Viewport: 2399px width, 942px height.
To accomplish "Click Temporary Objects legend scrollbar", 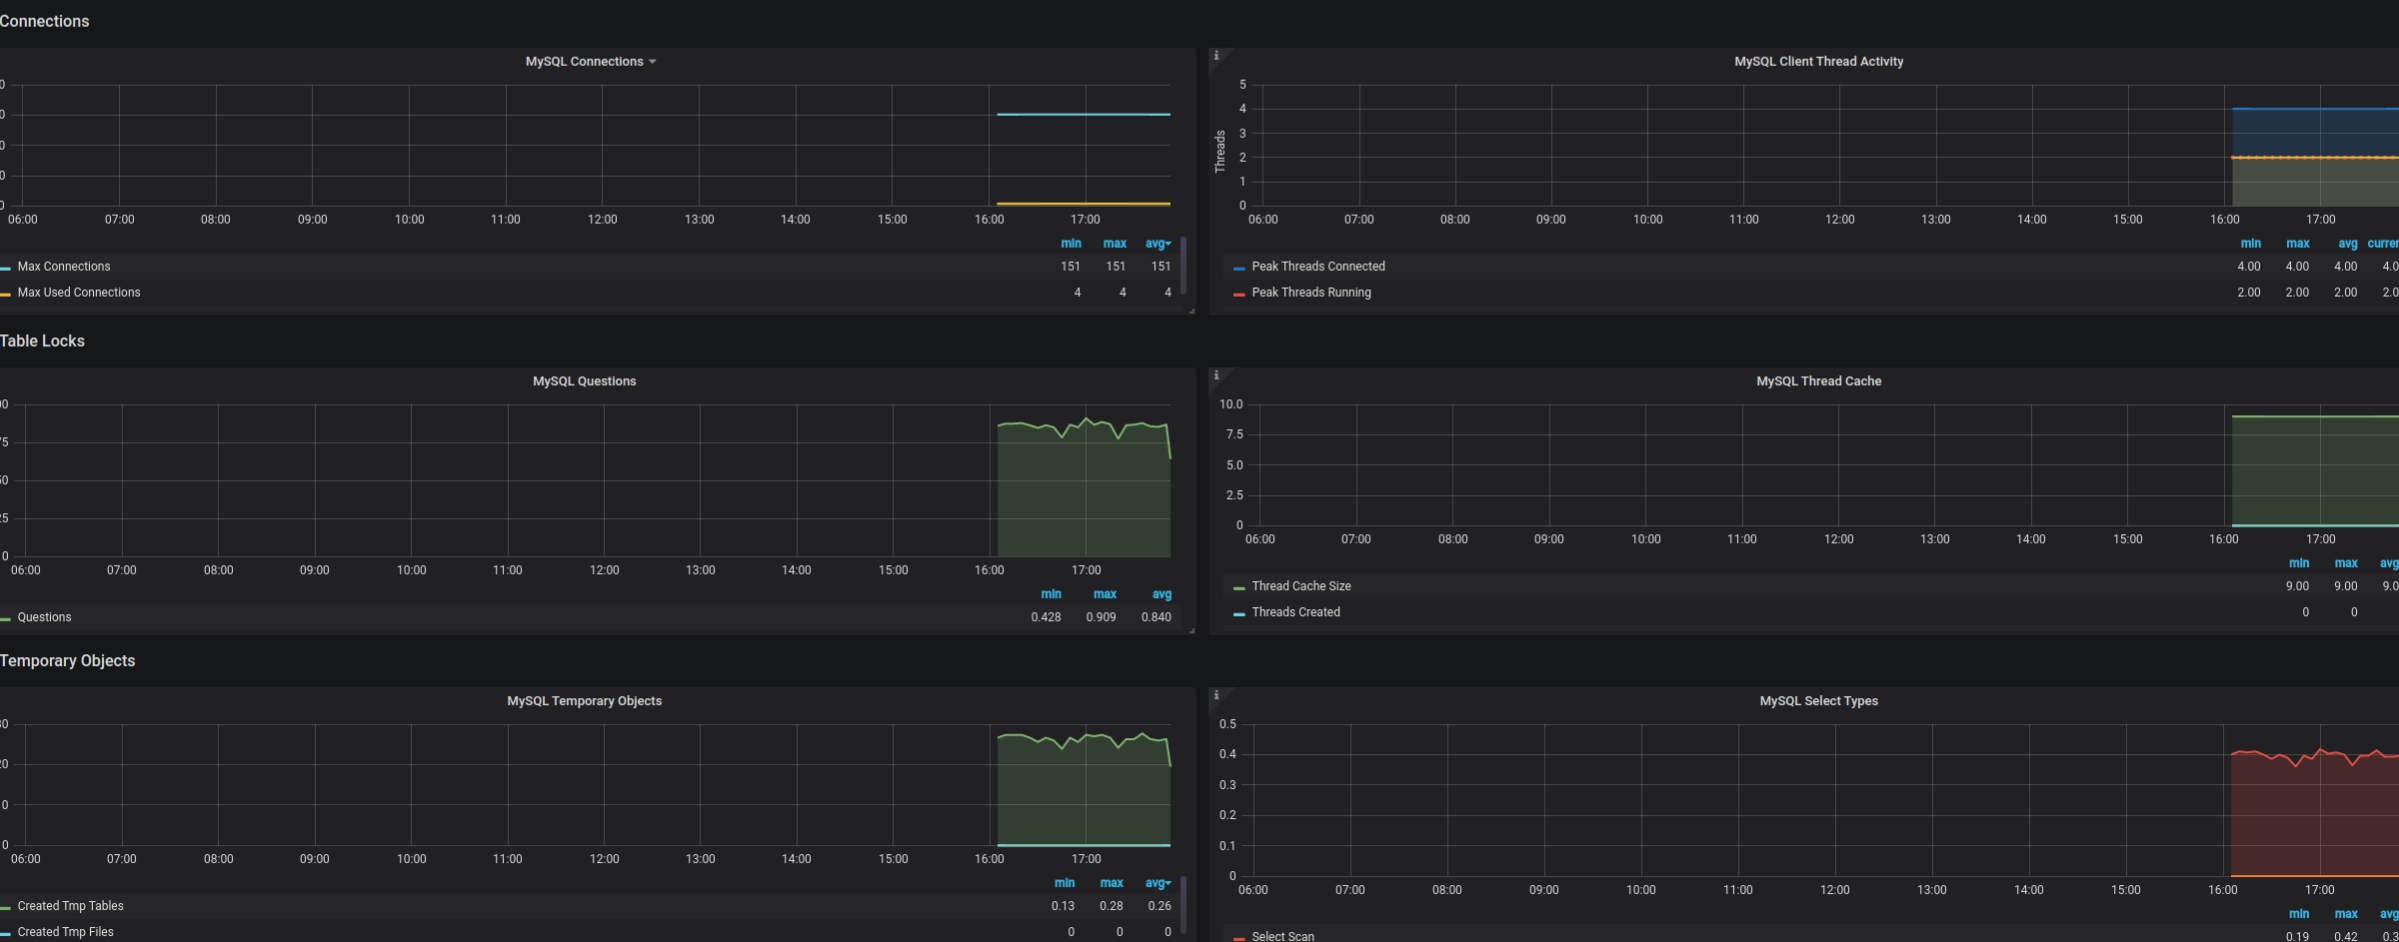I will point(1183,906).
